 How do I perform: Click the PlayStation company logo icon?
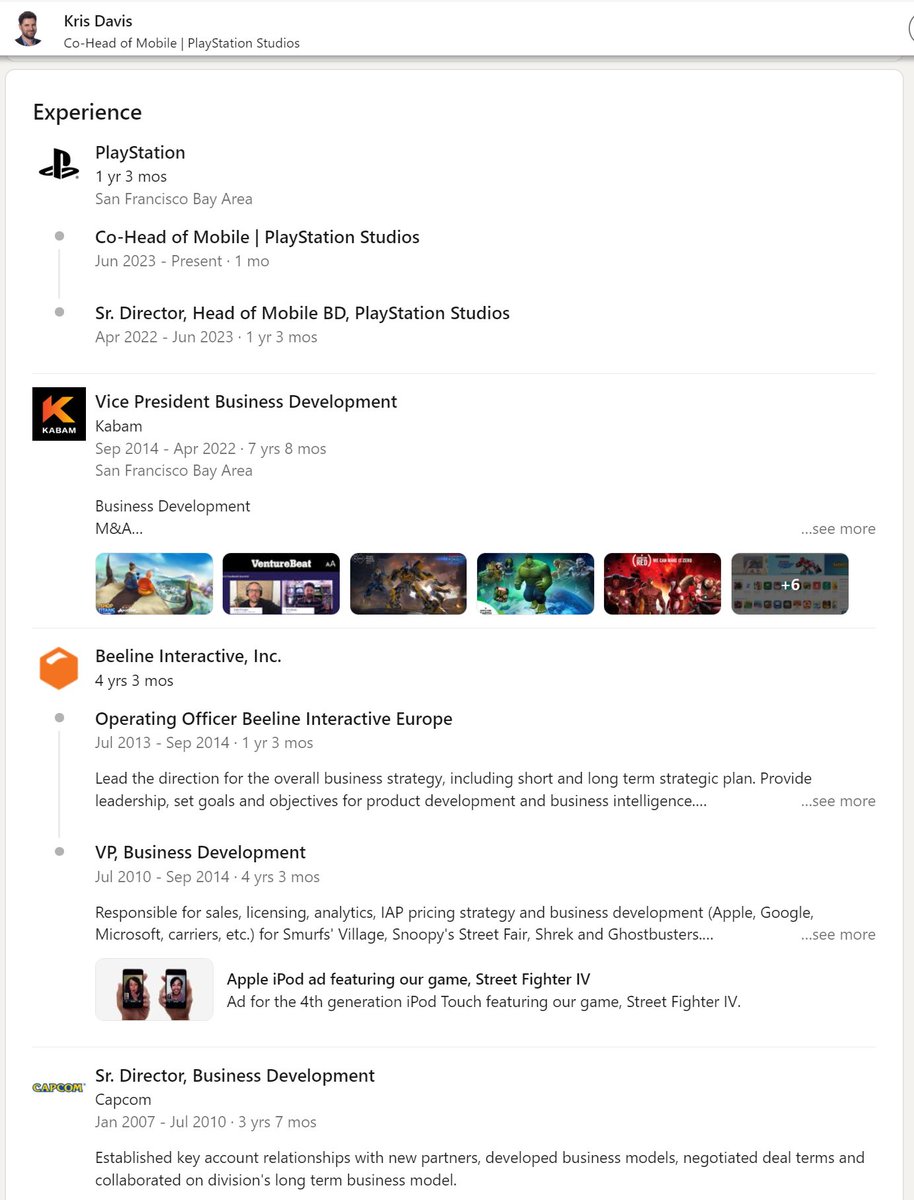(58, 165)
